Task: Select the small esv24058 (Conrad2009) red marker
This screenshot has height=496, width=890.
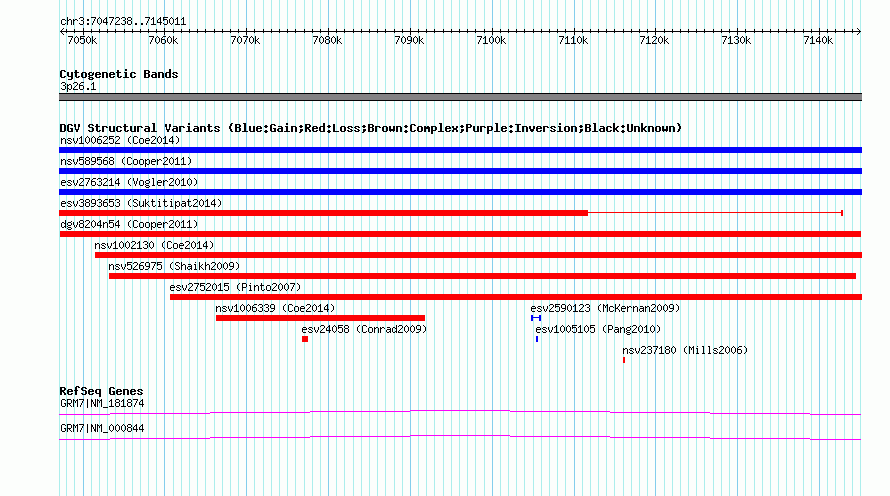Action: tap(305, 339)
